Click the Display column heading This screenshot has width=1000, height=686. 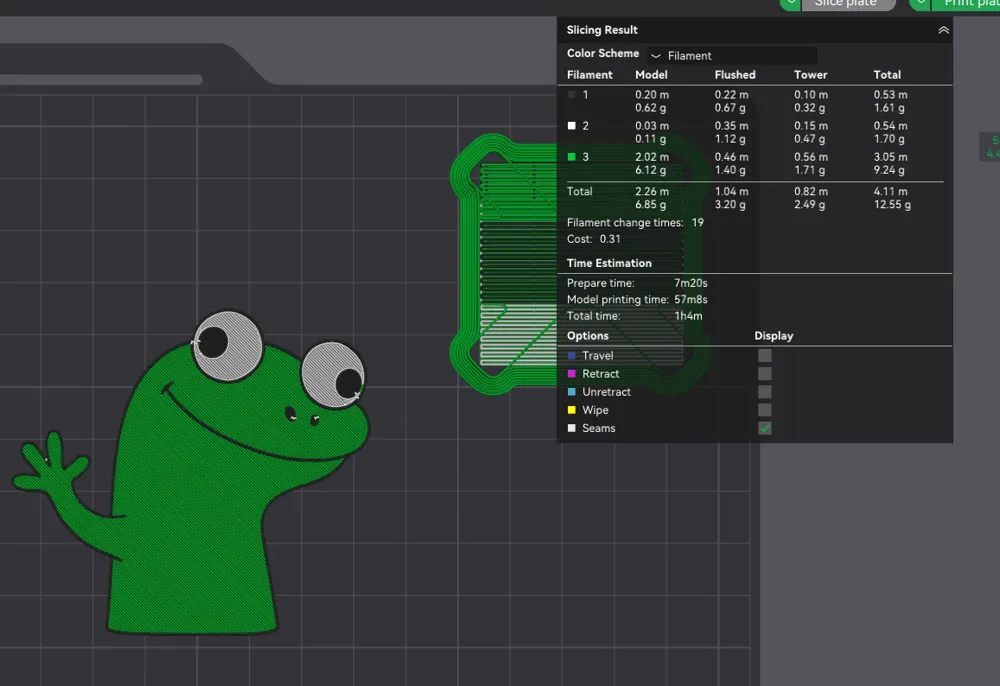coord(774,336)
